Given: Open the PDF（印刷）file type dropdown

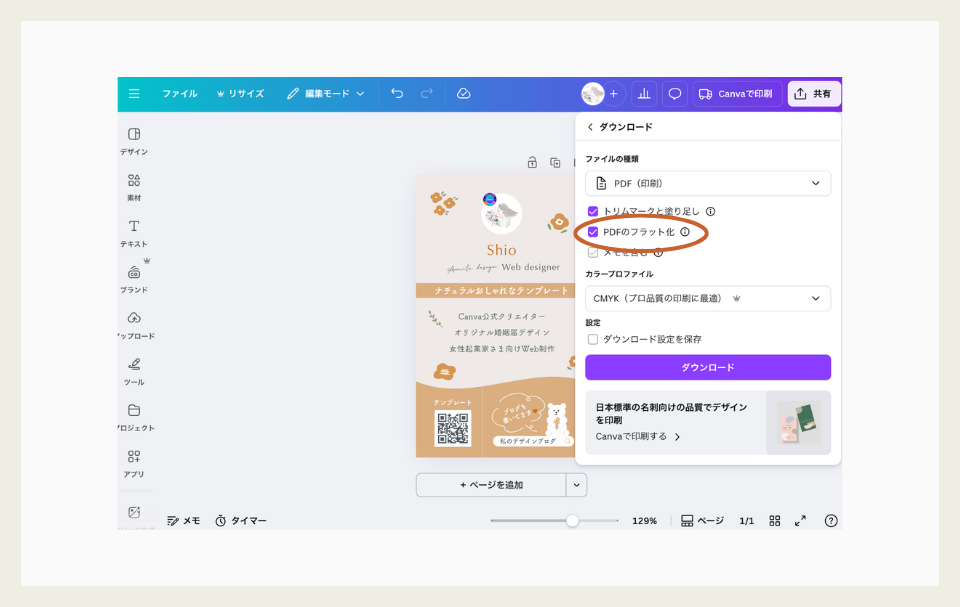Looking at the screenshot, I should (x=707, y=183).
